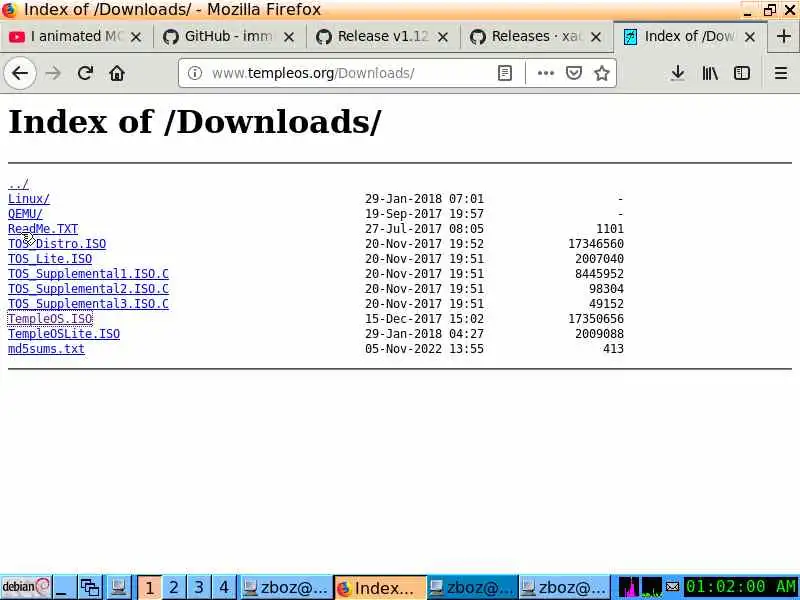Open the ReadMe.TXT file link

click(43, 229)
